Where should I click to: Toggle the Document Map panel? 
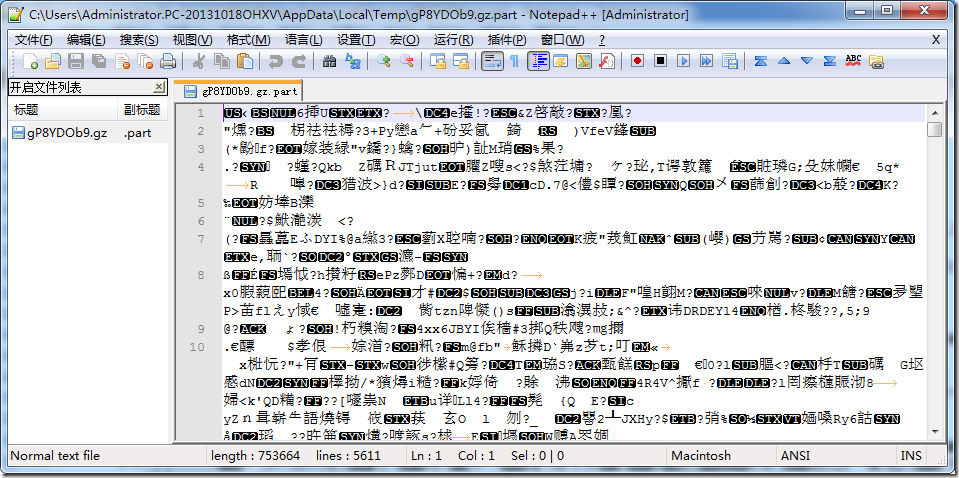point(584,61)
